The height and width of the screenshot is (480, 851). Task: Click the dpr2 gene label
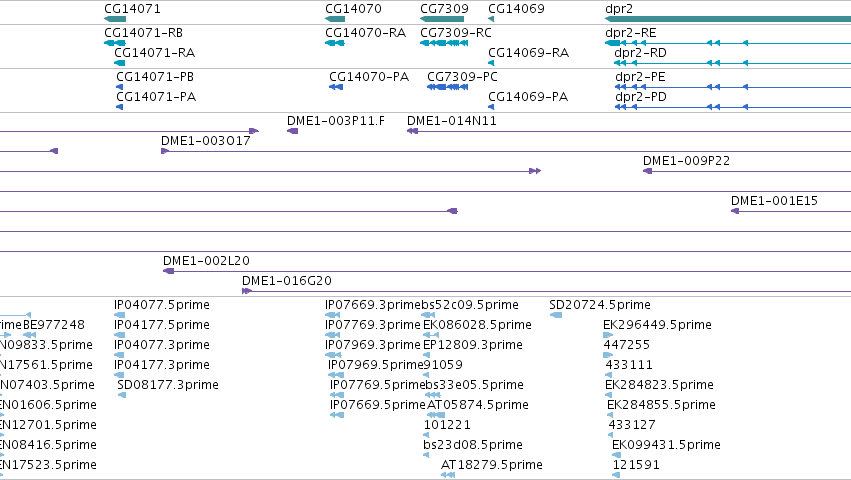click(619, 9)
